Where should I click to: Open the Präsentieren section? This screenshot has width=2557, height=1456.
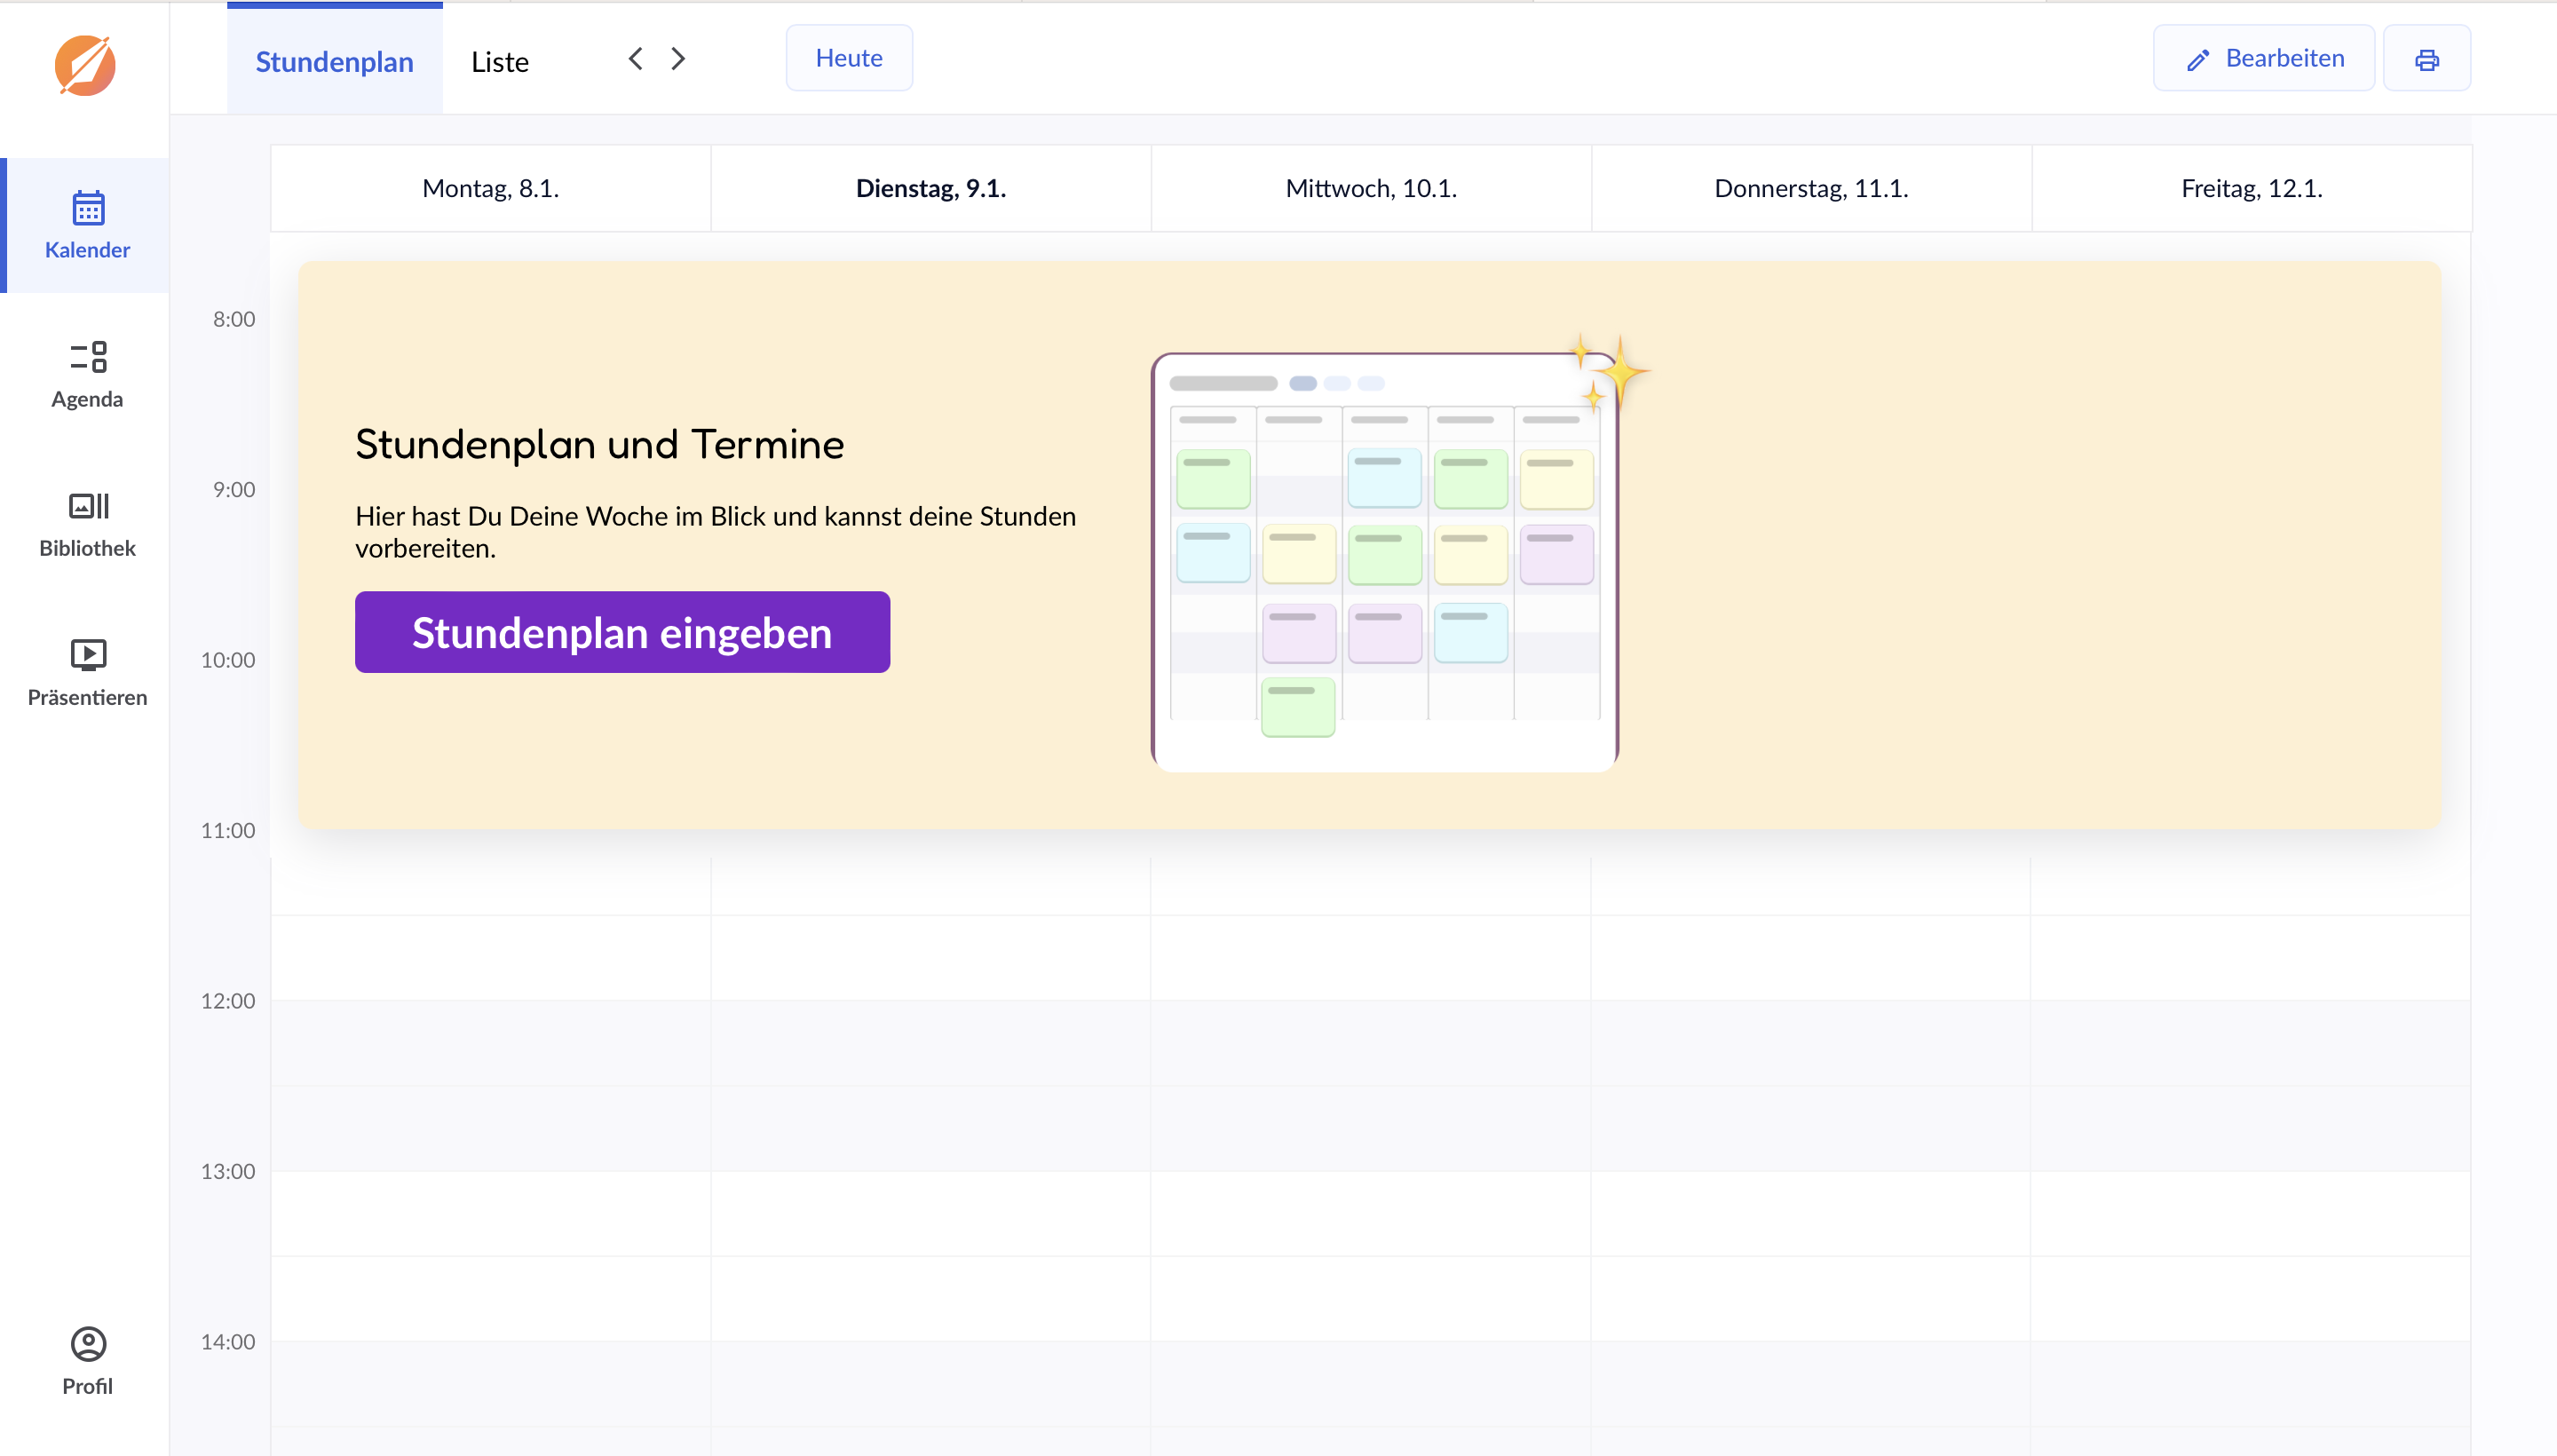pyautogui.click(x=86, y=672)
